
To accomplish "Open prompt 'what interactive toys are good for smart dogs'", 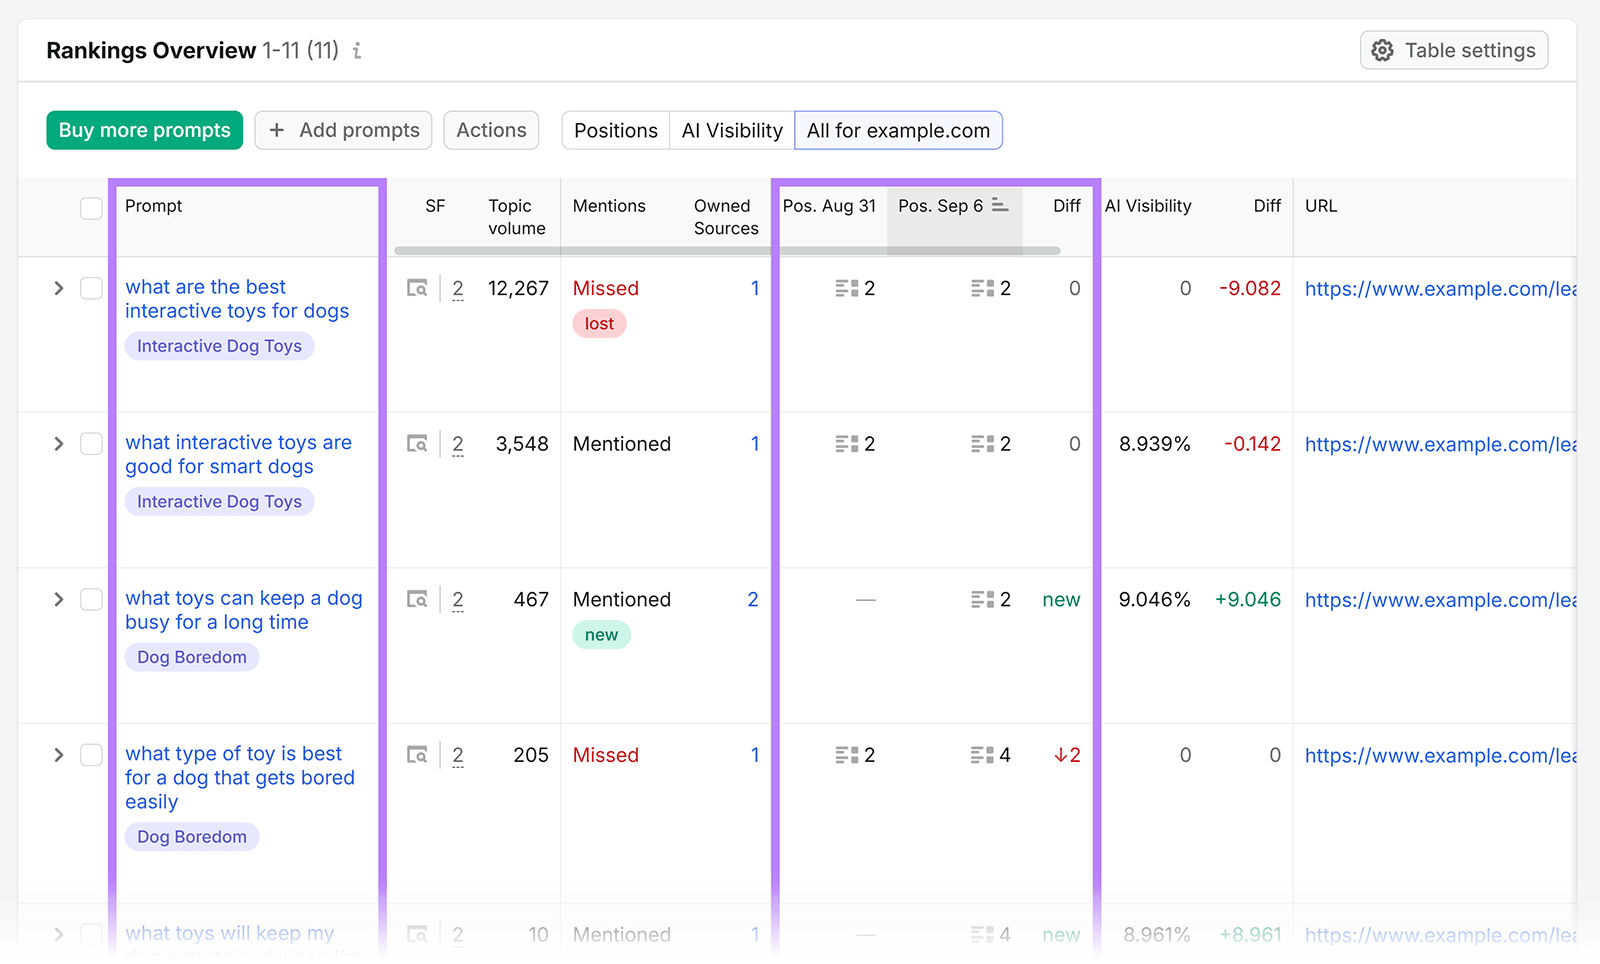I will (x=238, y=455).
